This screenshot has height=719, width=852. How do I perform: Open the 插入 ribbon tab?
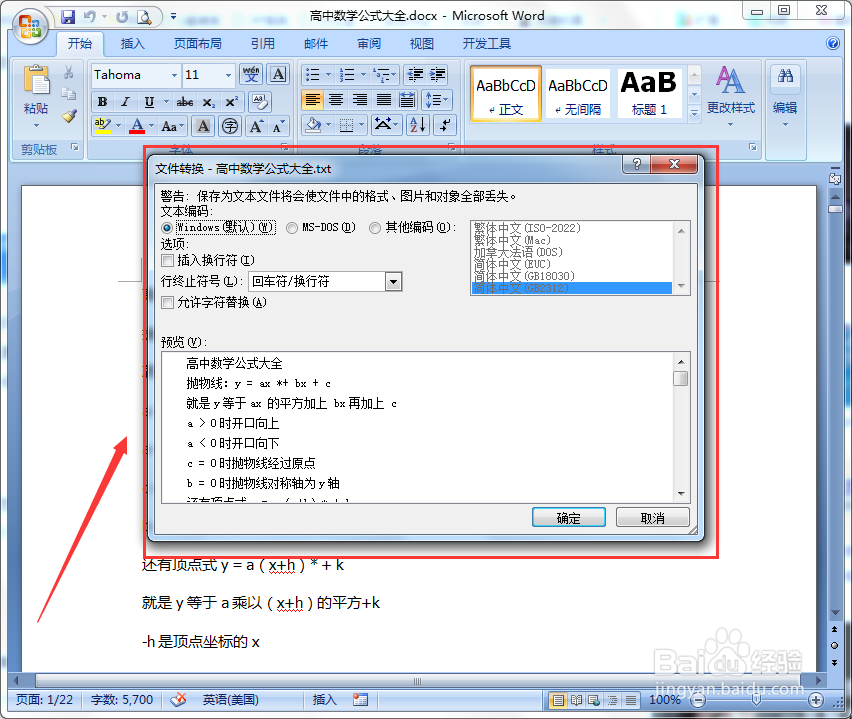tap(132, 43)
